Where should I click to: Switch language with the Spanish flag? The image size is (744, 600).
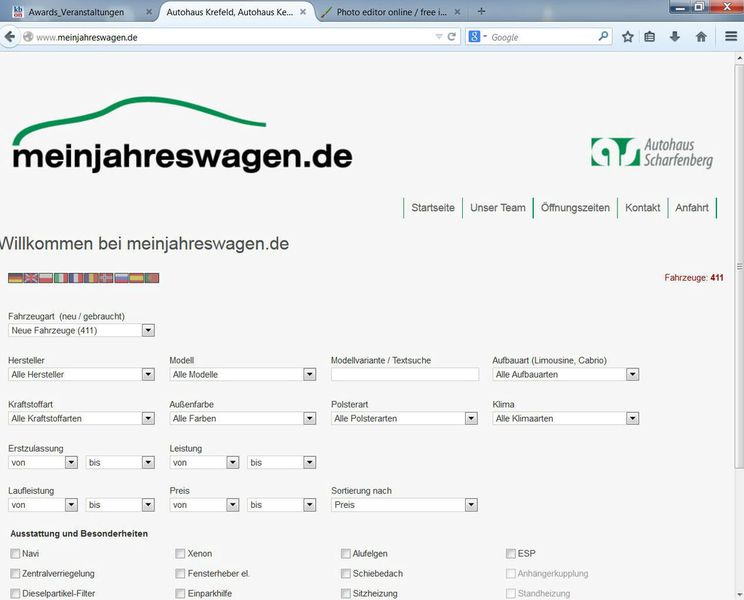(x=137, y=278)
